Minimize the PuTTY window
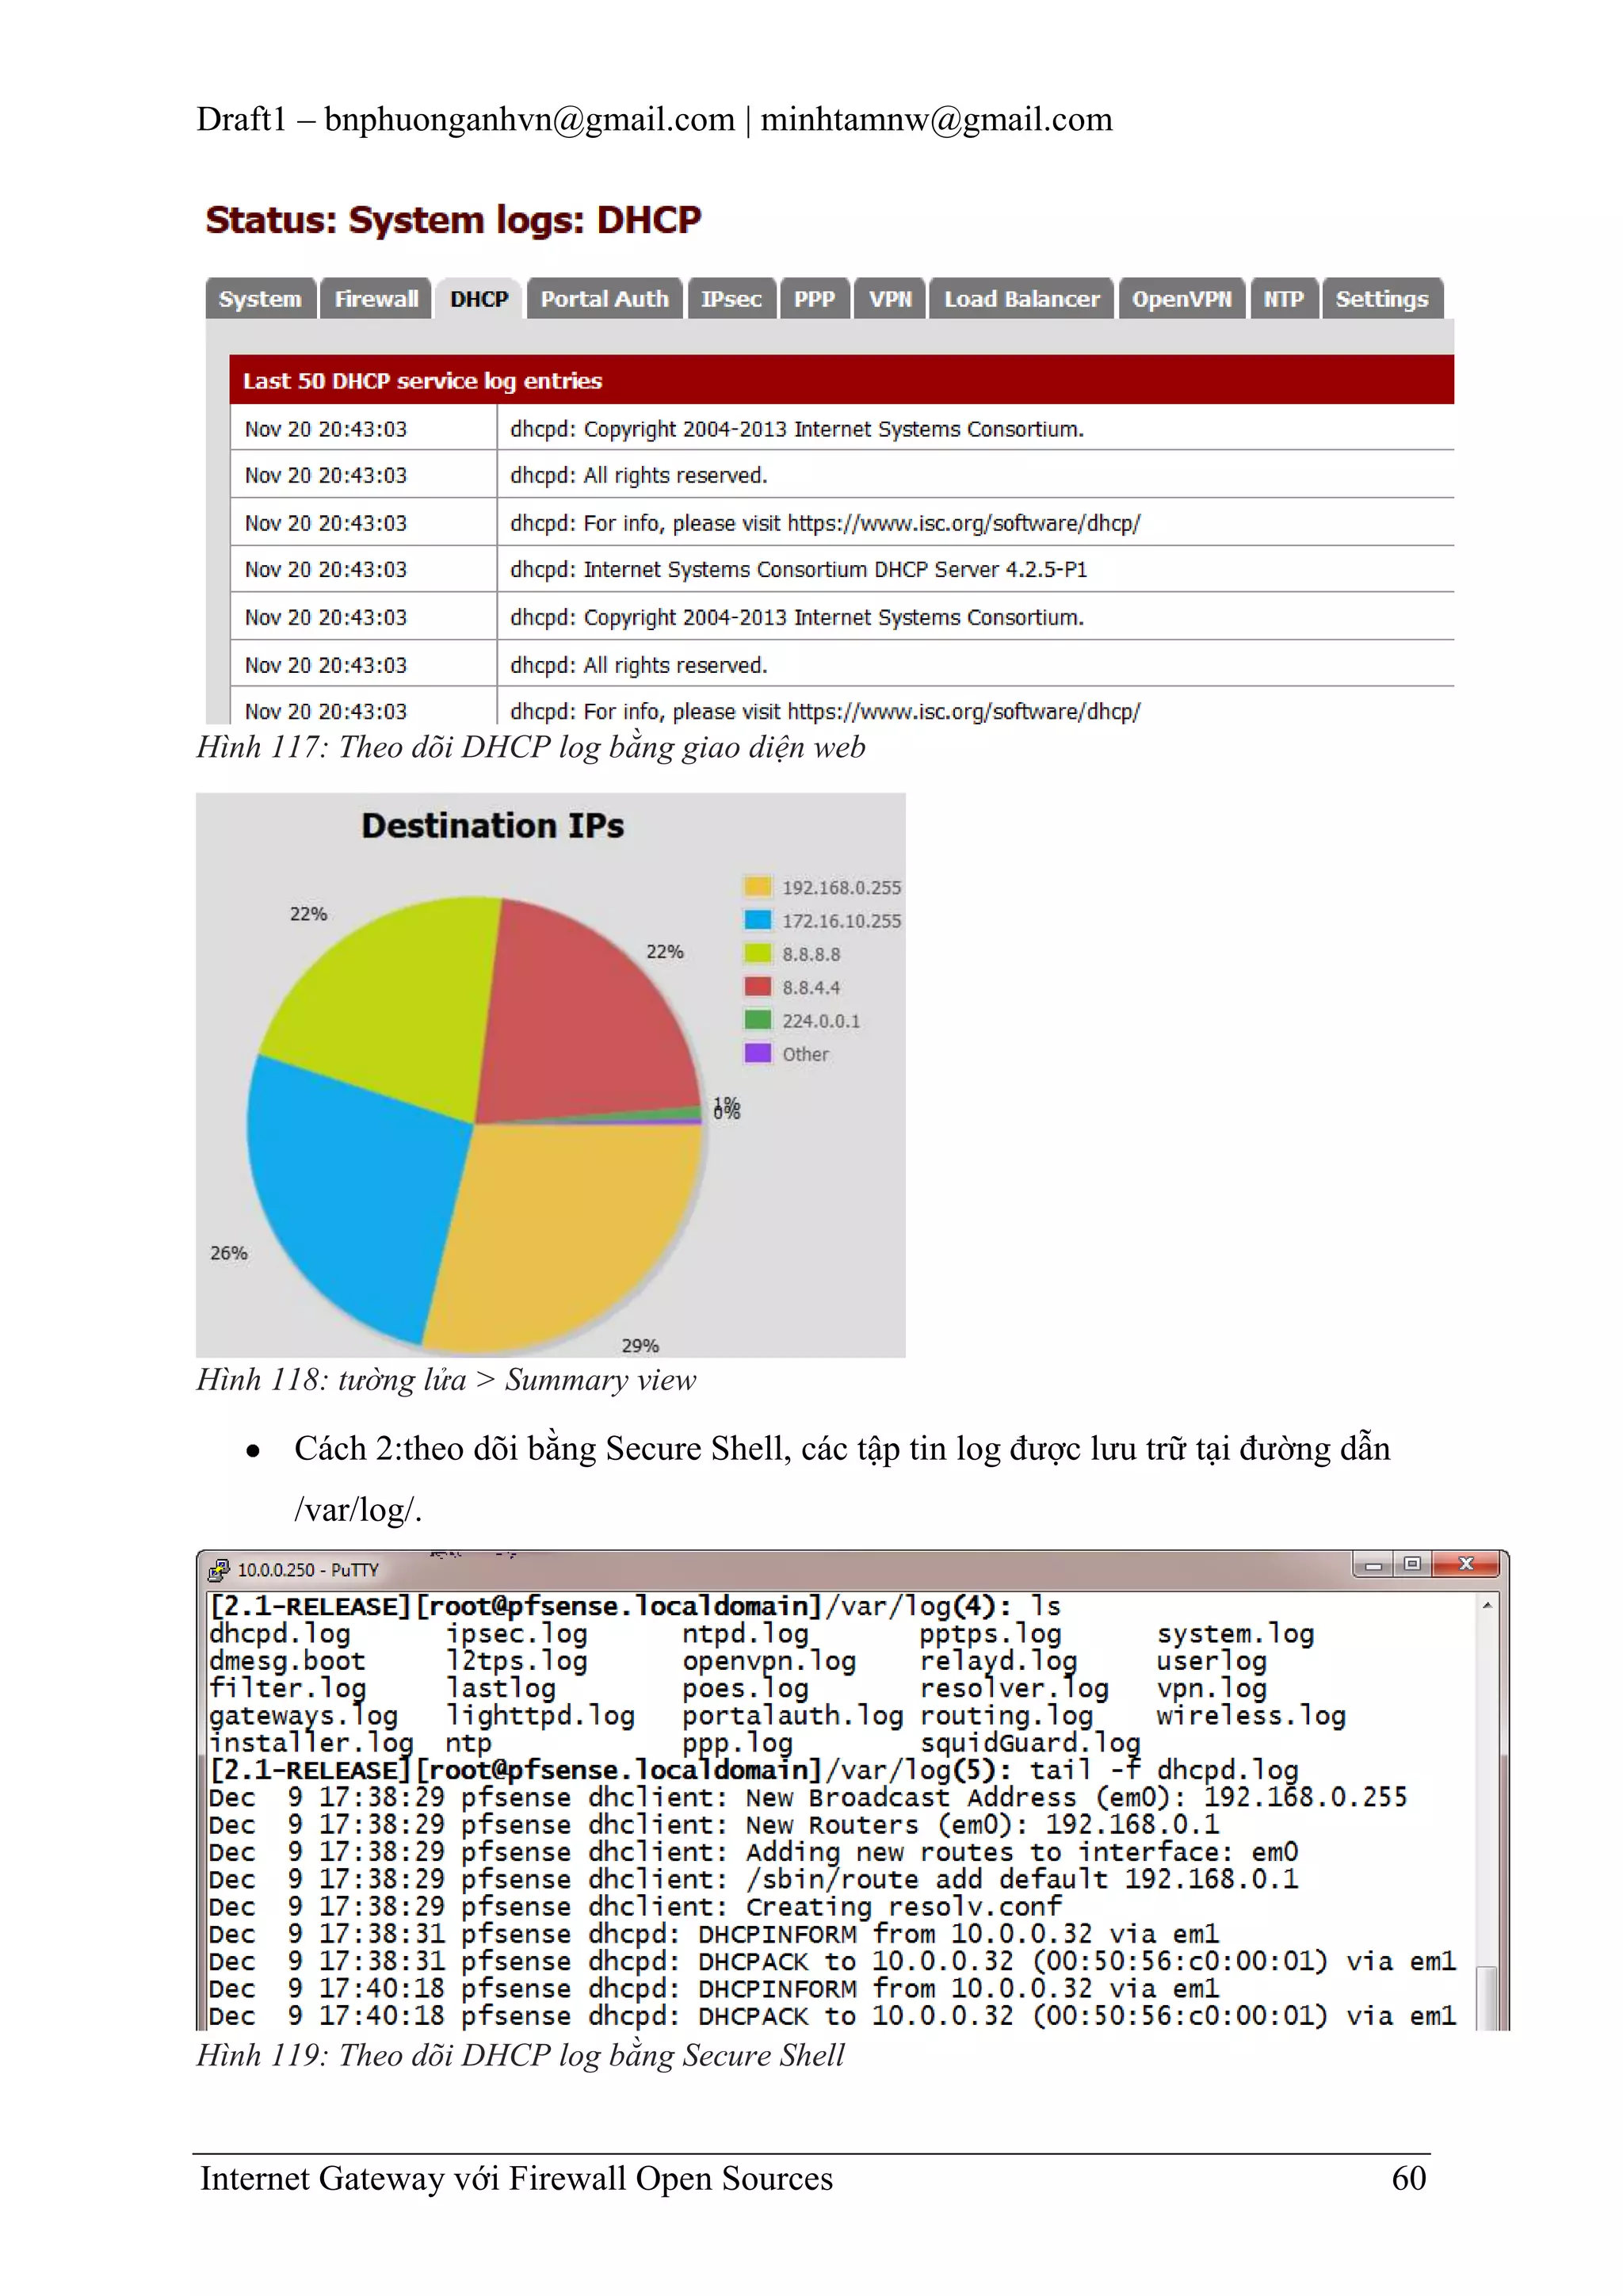Screen dimensions: 1623x2296 pos(1373,1564)
